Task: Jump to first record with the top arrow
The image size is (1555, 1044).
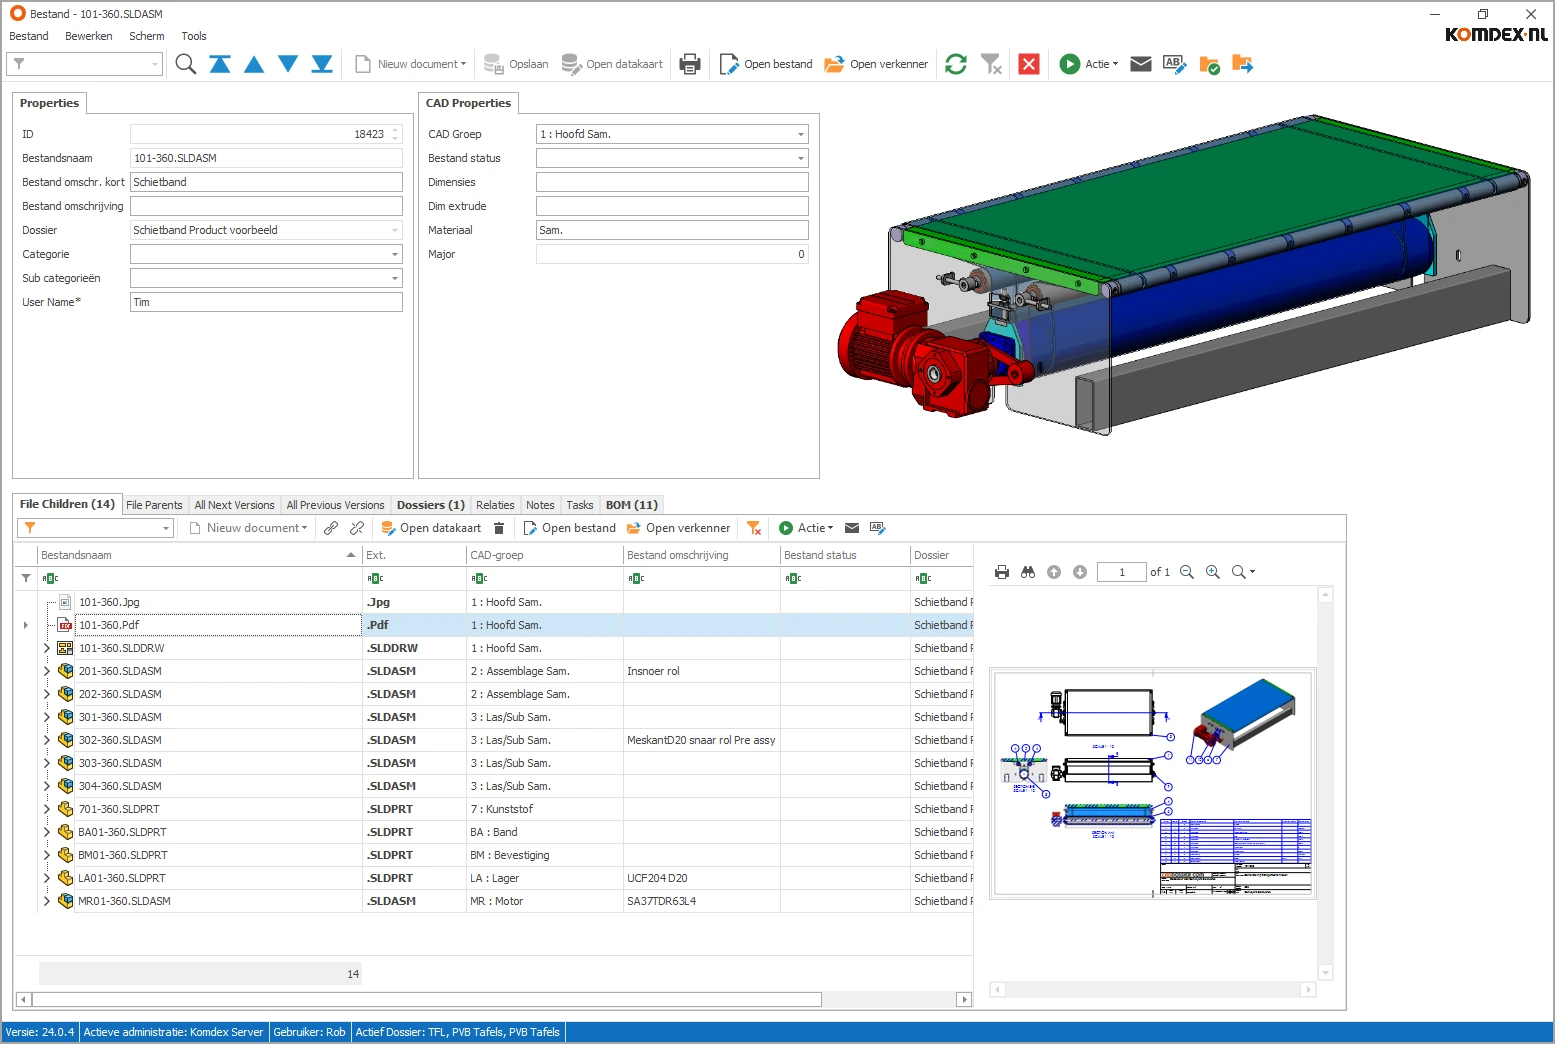Action: [x=220, y=64]
